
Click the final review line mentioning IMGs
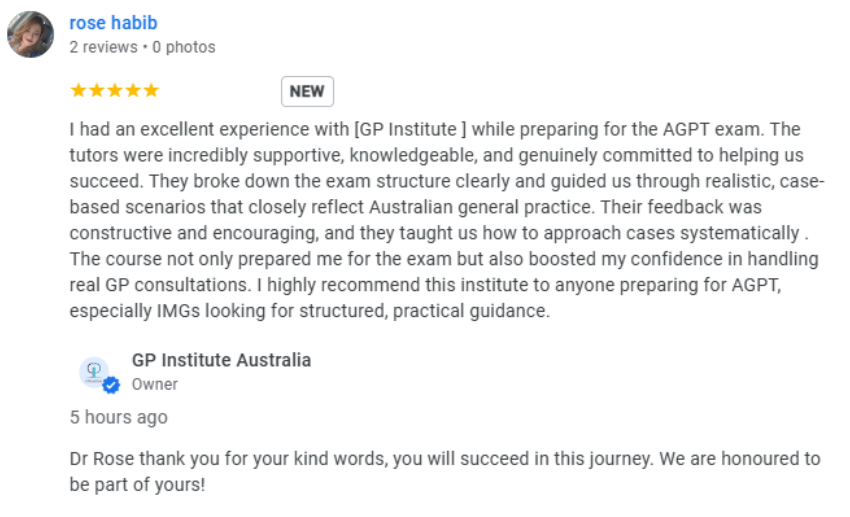pyautogui.click(x=310, y=311)
